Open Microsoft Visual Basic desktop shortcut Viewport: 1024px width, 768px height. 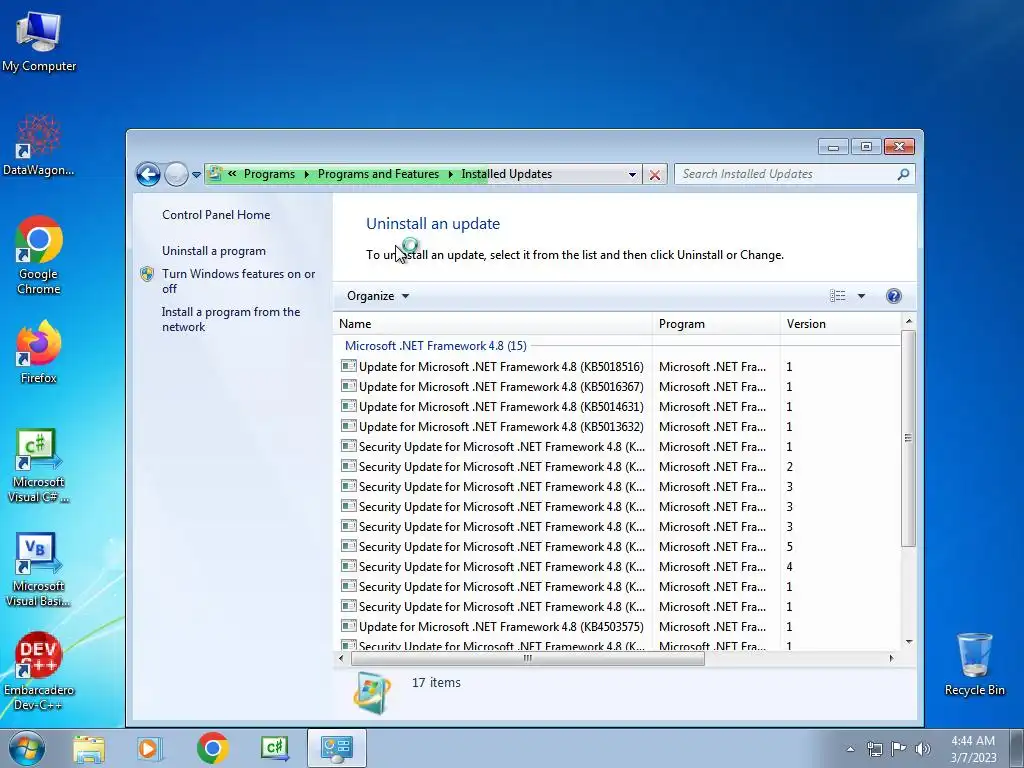pos(39,569)
